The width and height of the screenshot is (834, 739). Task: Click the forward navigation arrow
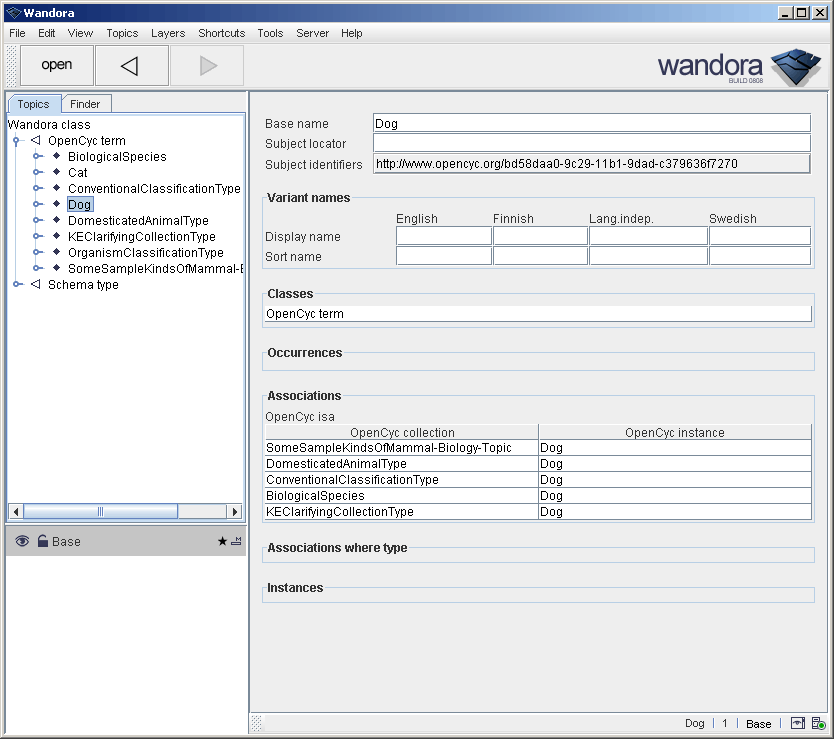[x=206, y=65]
